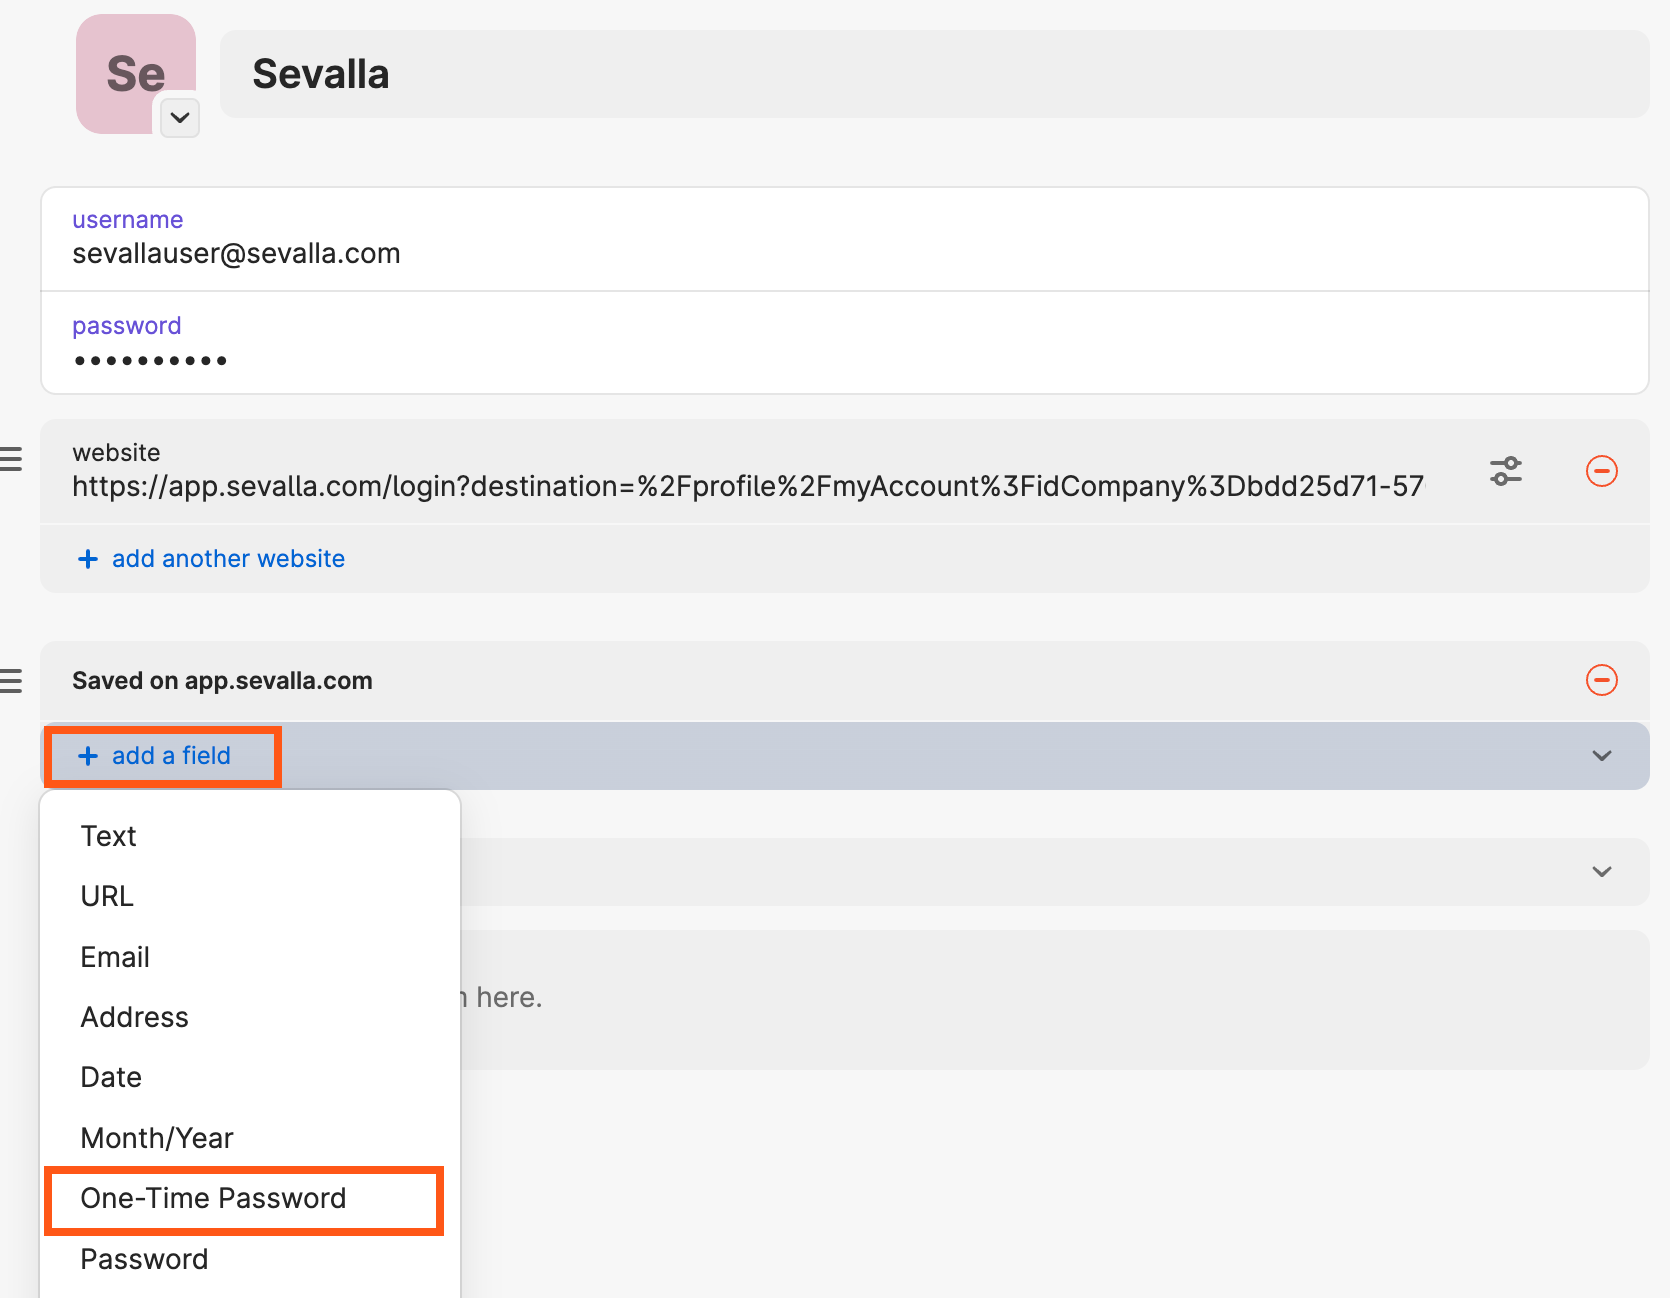This screenshot has width=1670, height=1298.
Task: Remove the website entry using the minus icon
Action: point(1602,471)
